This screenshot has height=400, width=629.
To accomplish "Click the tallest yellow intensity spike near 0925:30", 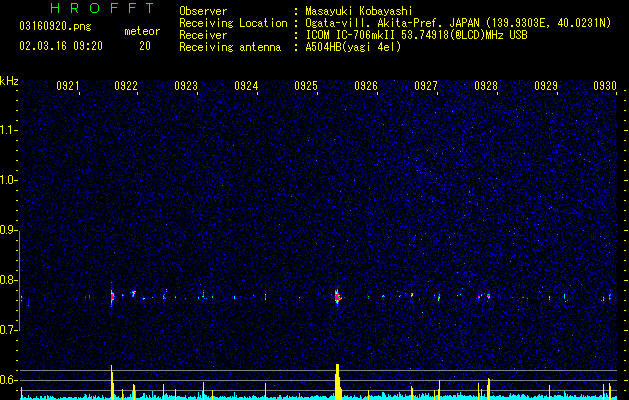I will tap(337, 381).
